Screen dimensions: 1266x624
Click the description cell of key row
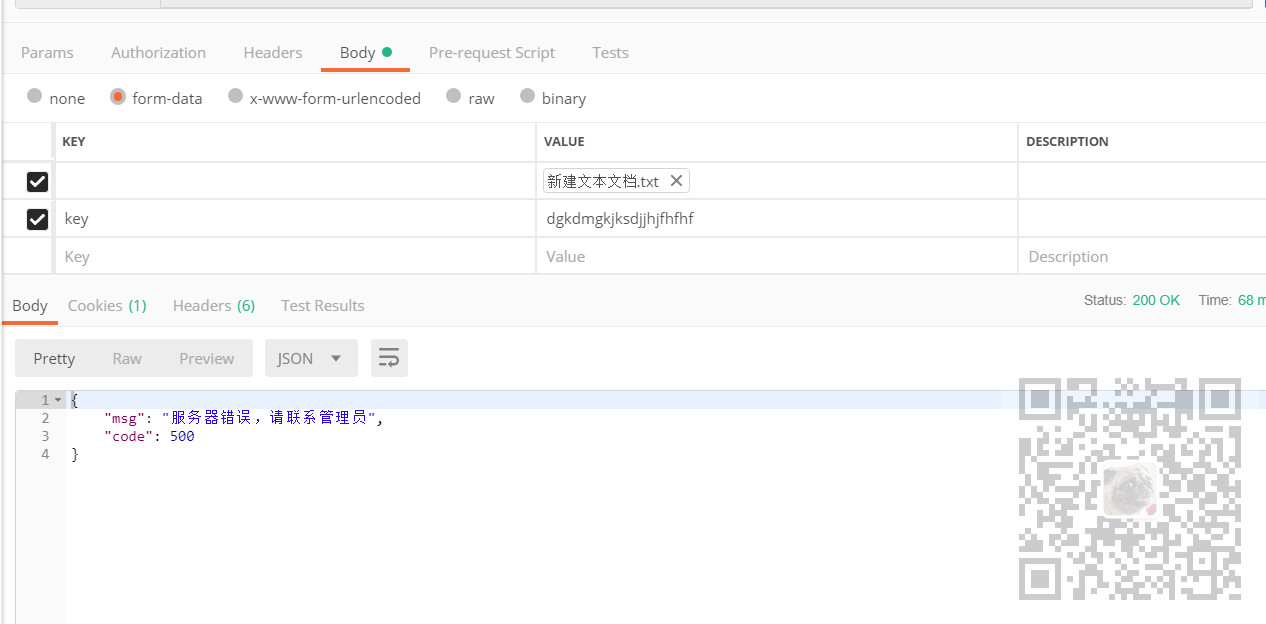pyautogui.click(x=1142, y=219)
